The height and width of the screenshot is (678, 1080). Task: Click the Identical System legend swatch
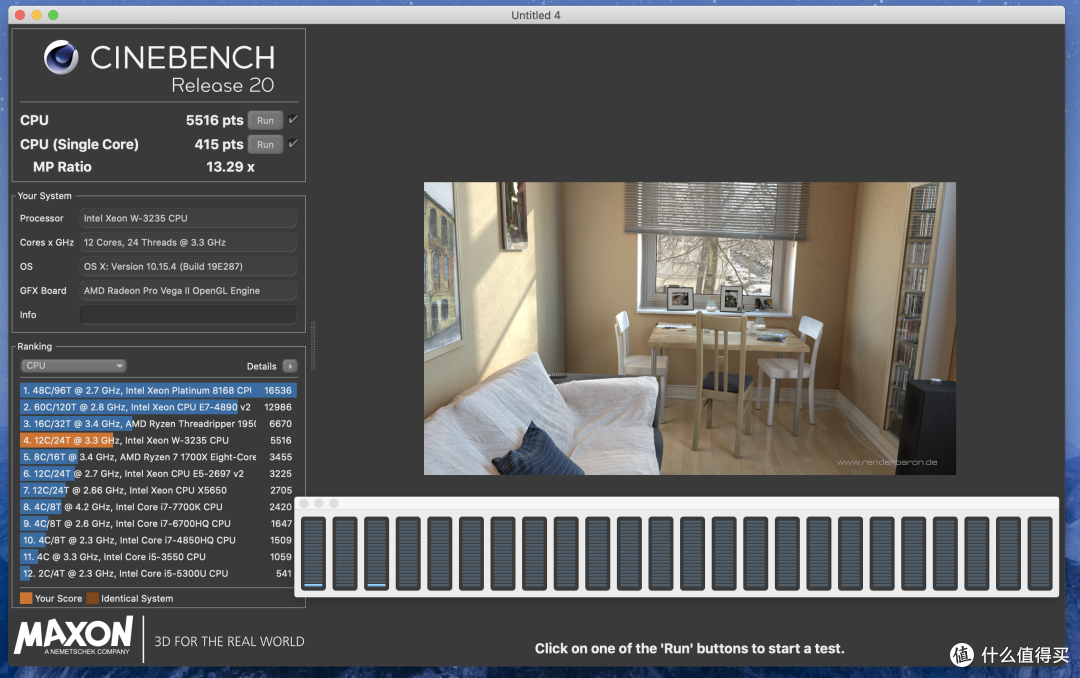pos(92,598)
